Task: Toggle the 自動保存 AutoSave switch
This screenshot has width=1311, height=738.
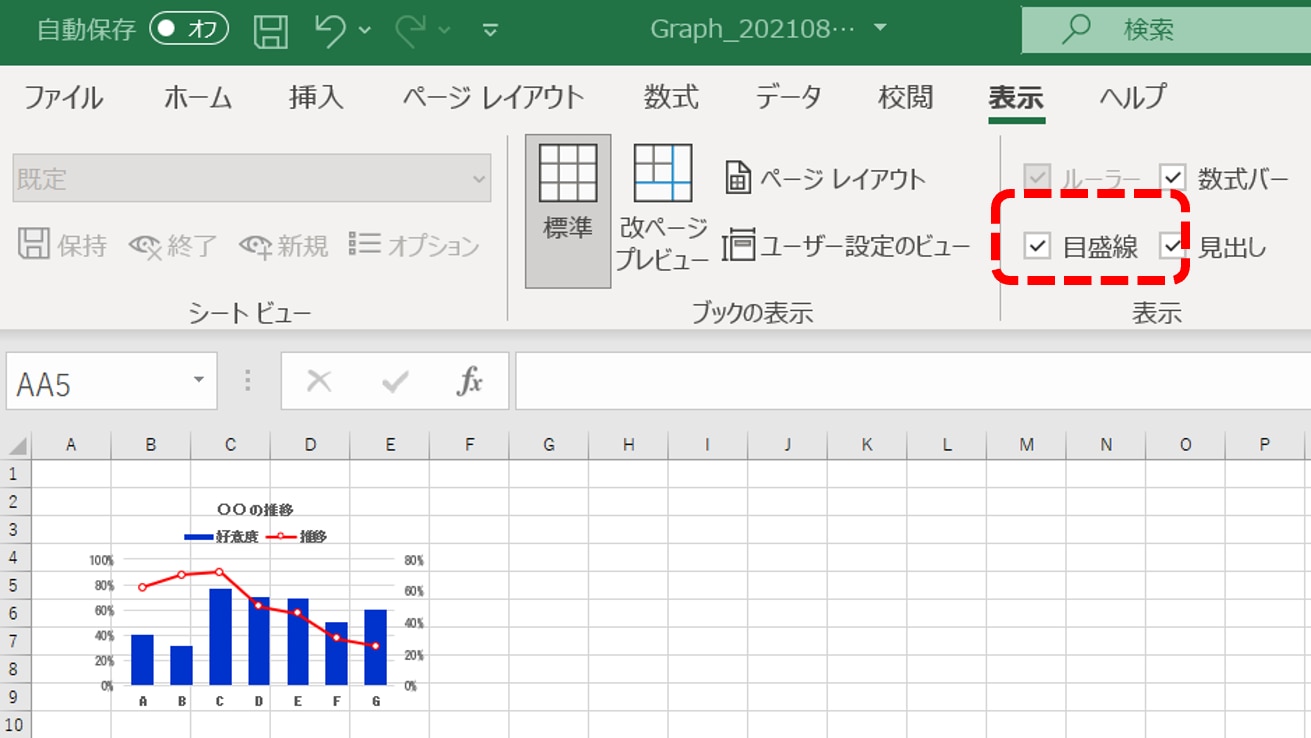Action: coord(189,29)
